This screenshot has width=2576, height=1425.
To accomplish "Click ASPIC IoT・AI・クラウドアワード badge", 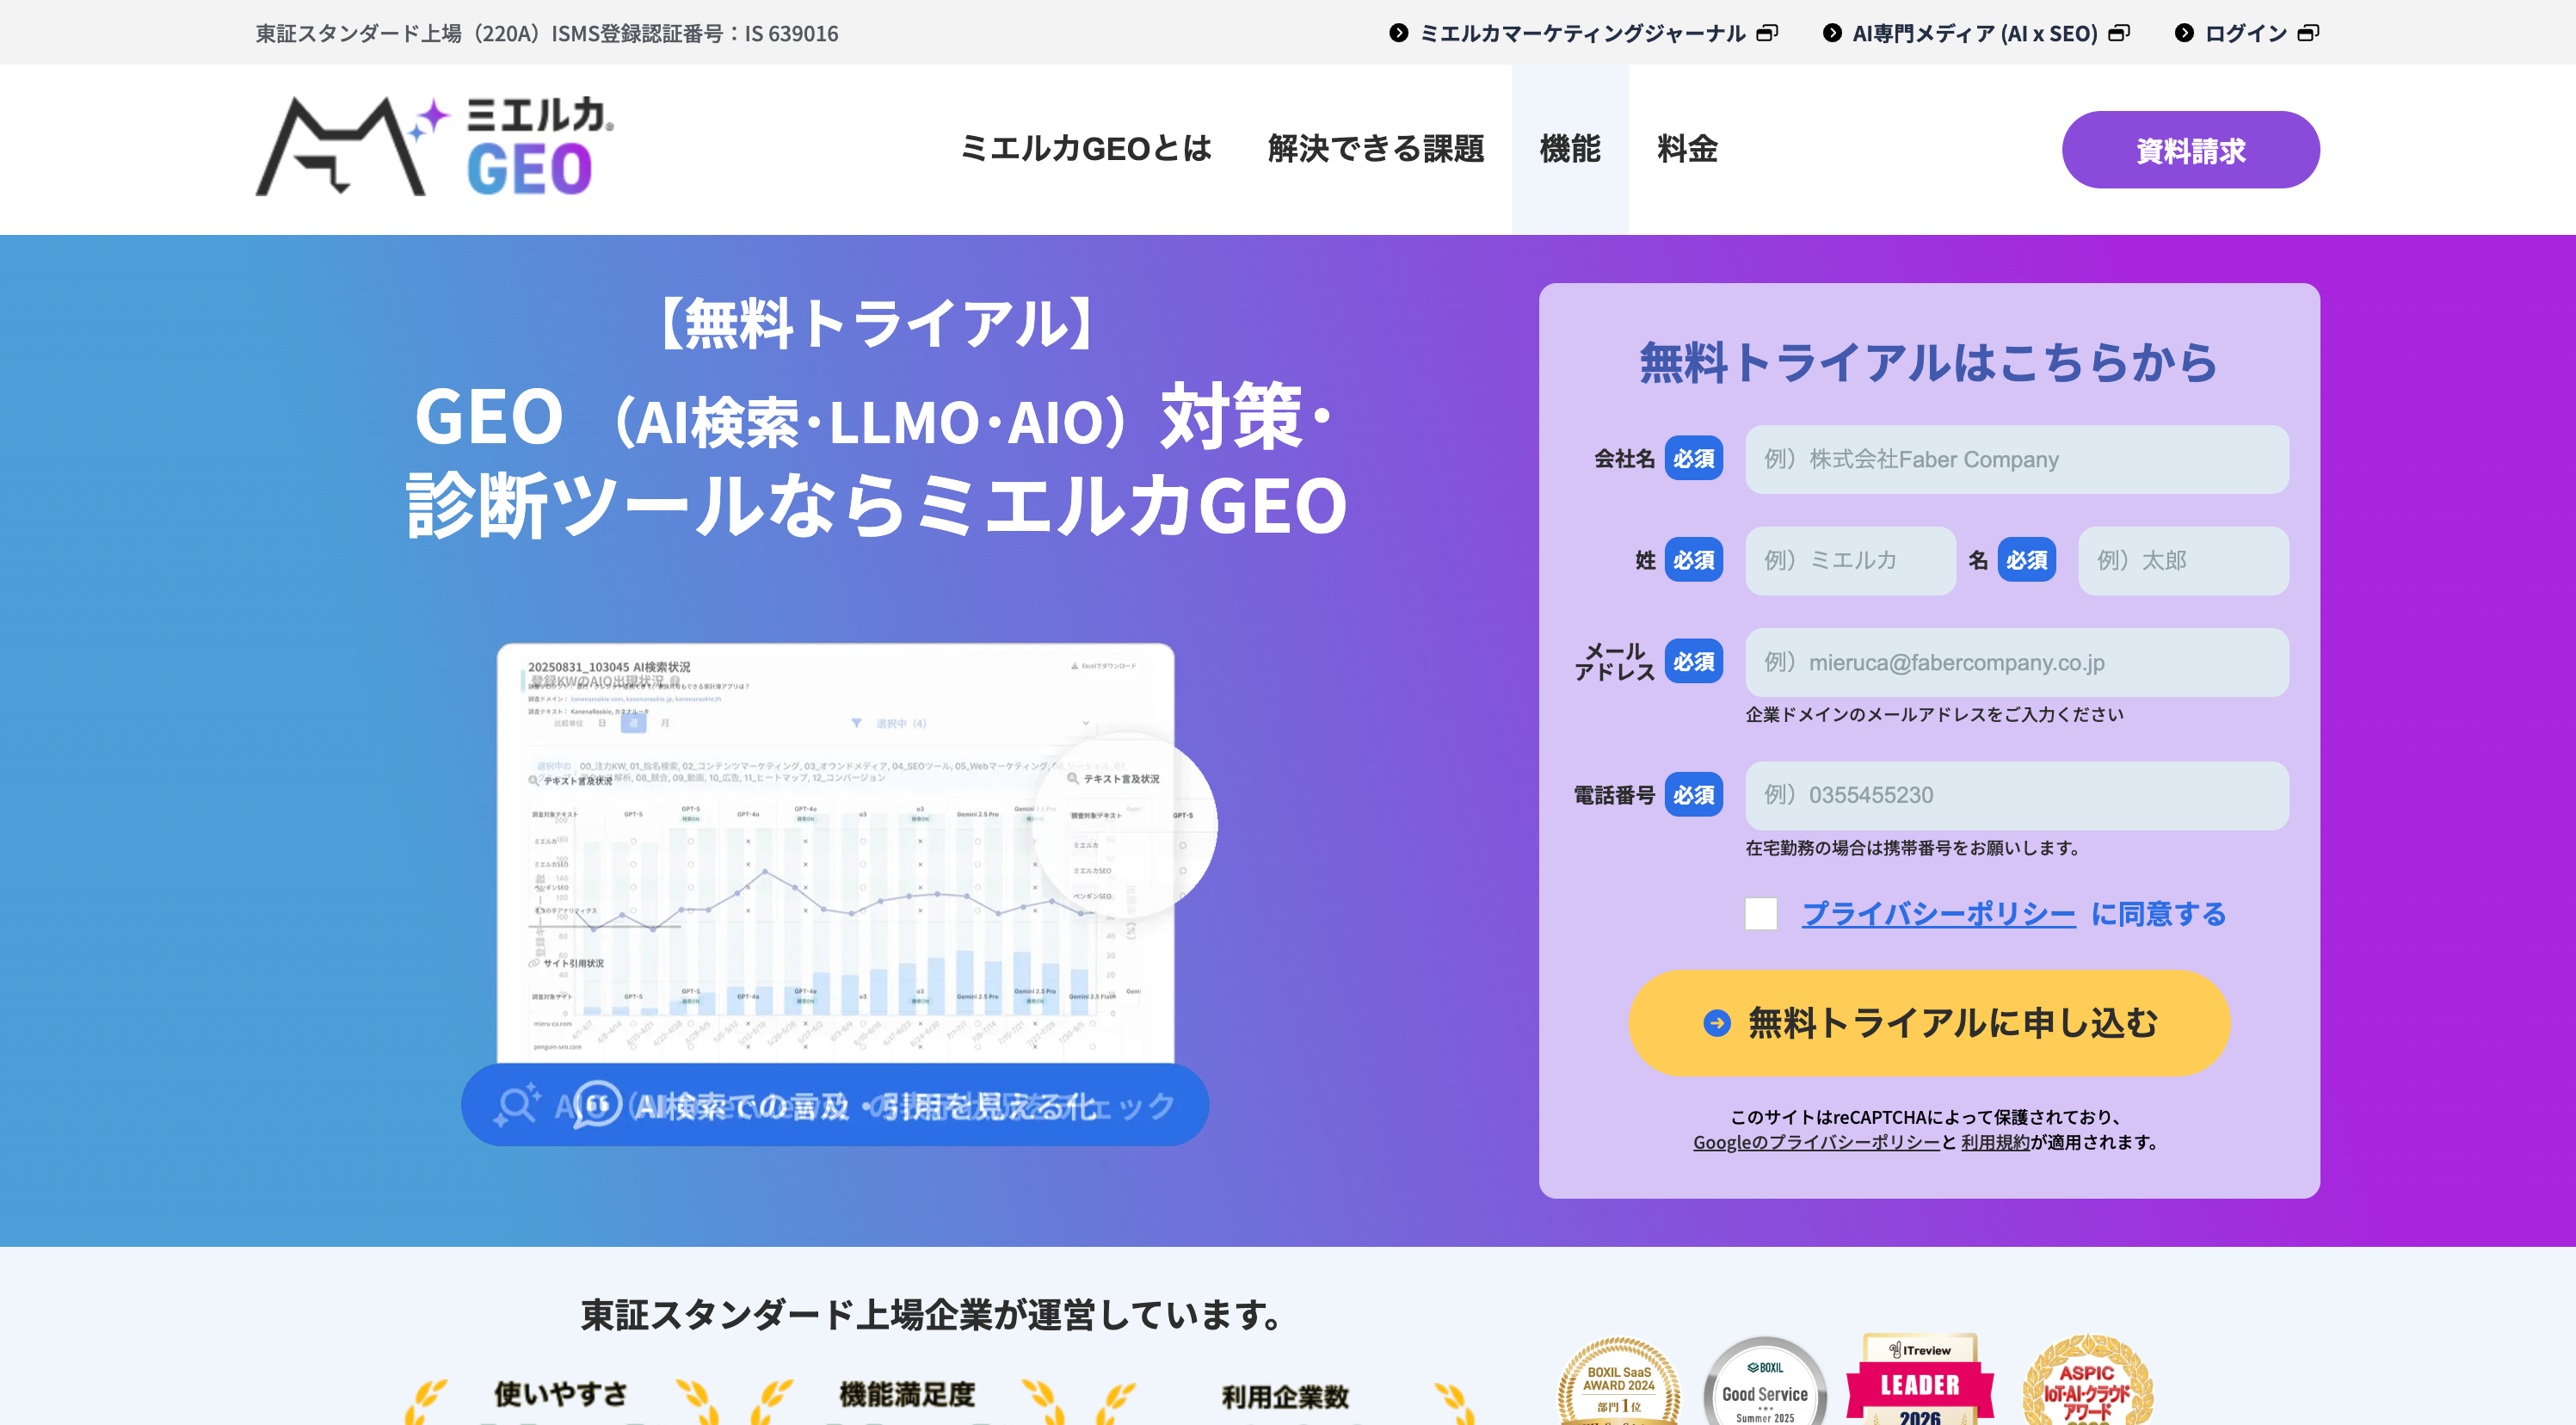I will point(2087,1381).
